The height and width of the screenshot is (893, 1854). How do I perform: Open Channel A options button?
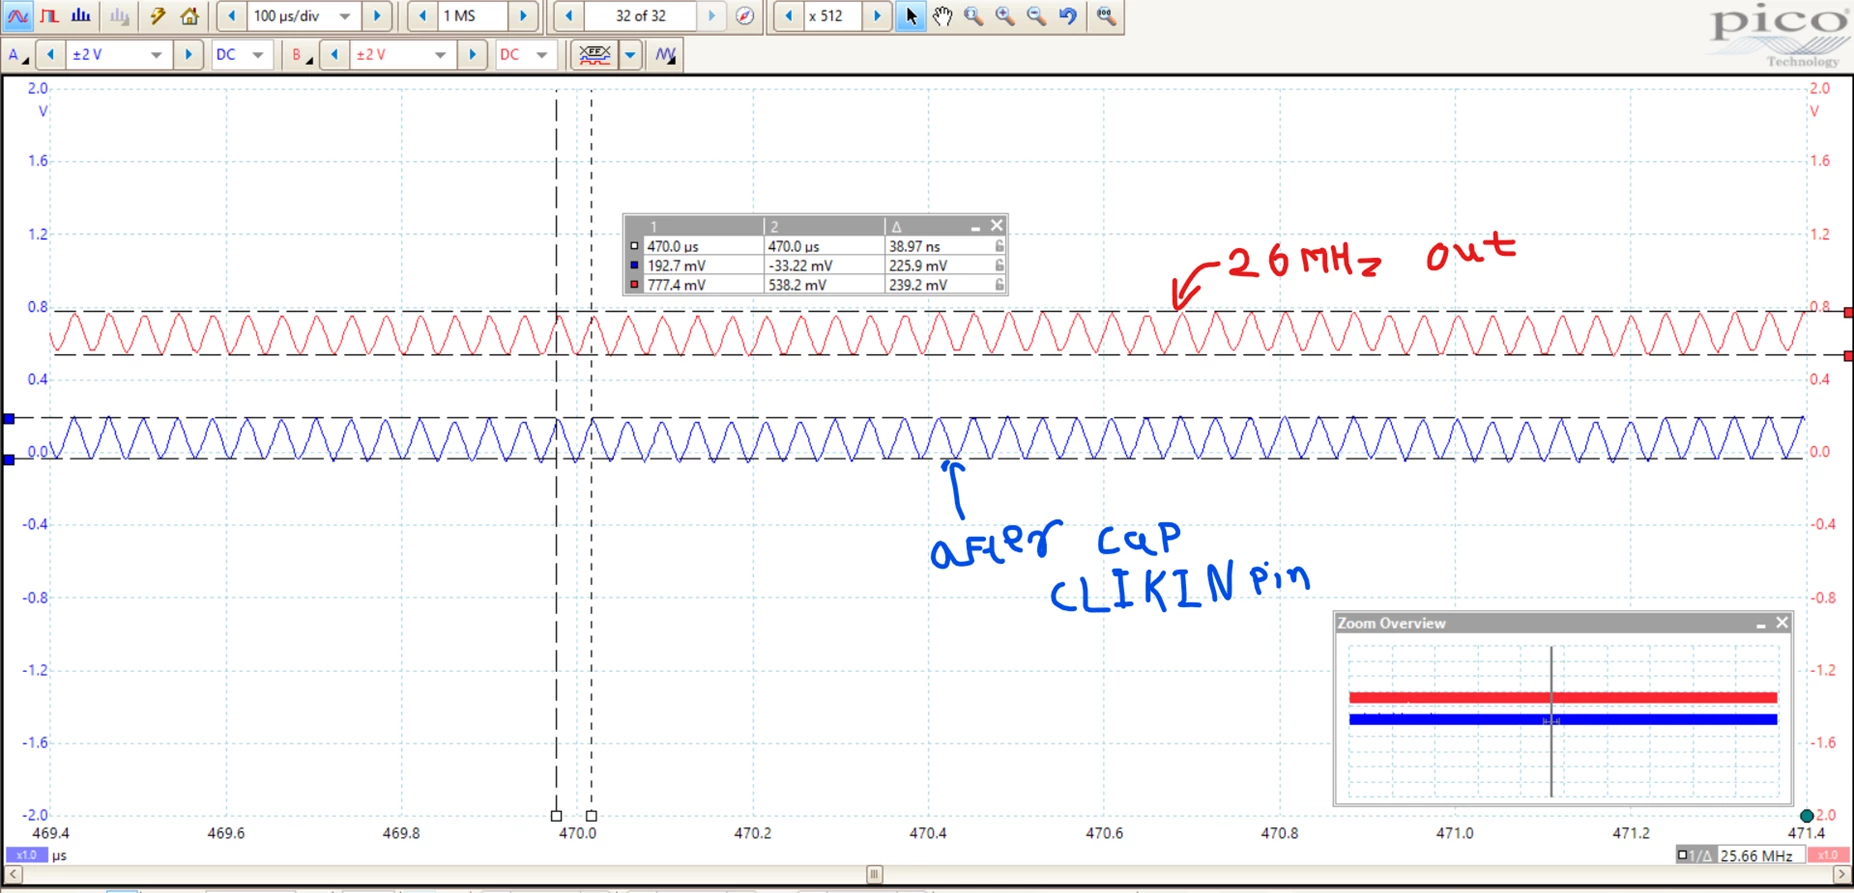tap(18, 55)
